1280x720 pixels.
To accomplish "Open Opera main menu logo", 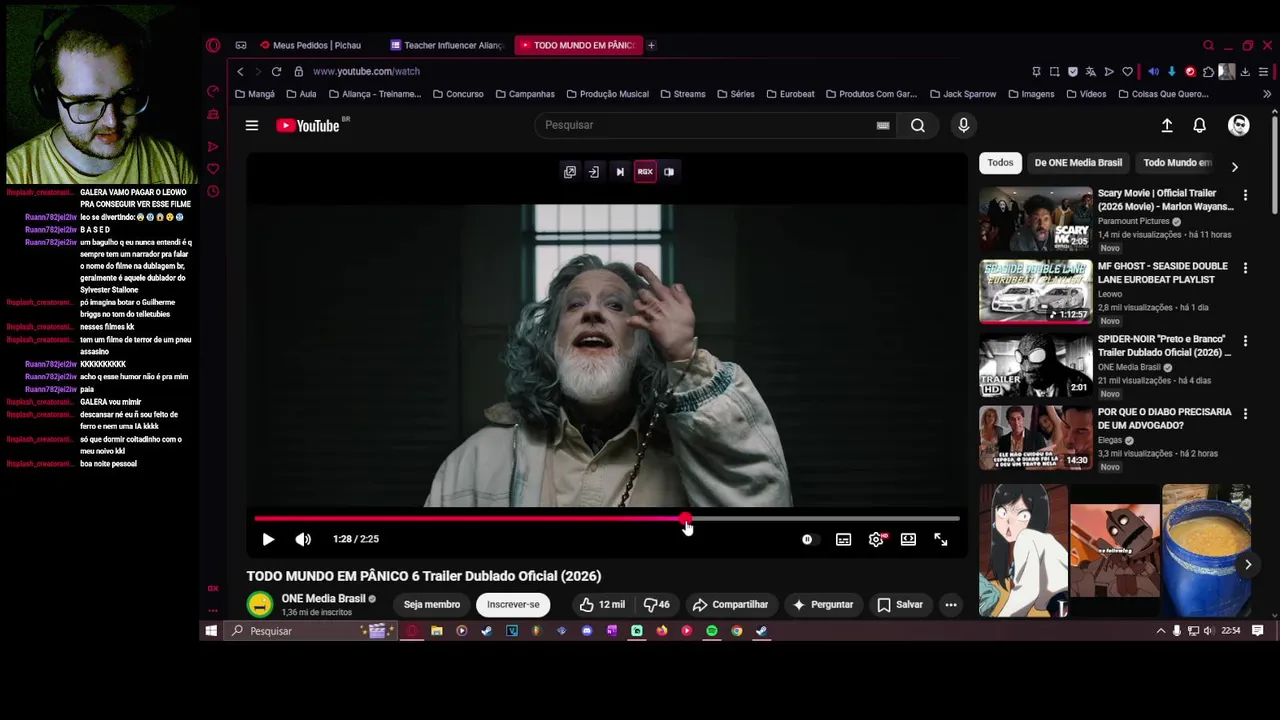I will pyautogui.click(x=213, y=45).
